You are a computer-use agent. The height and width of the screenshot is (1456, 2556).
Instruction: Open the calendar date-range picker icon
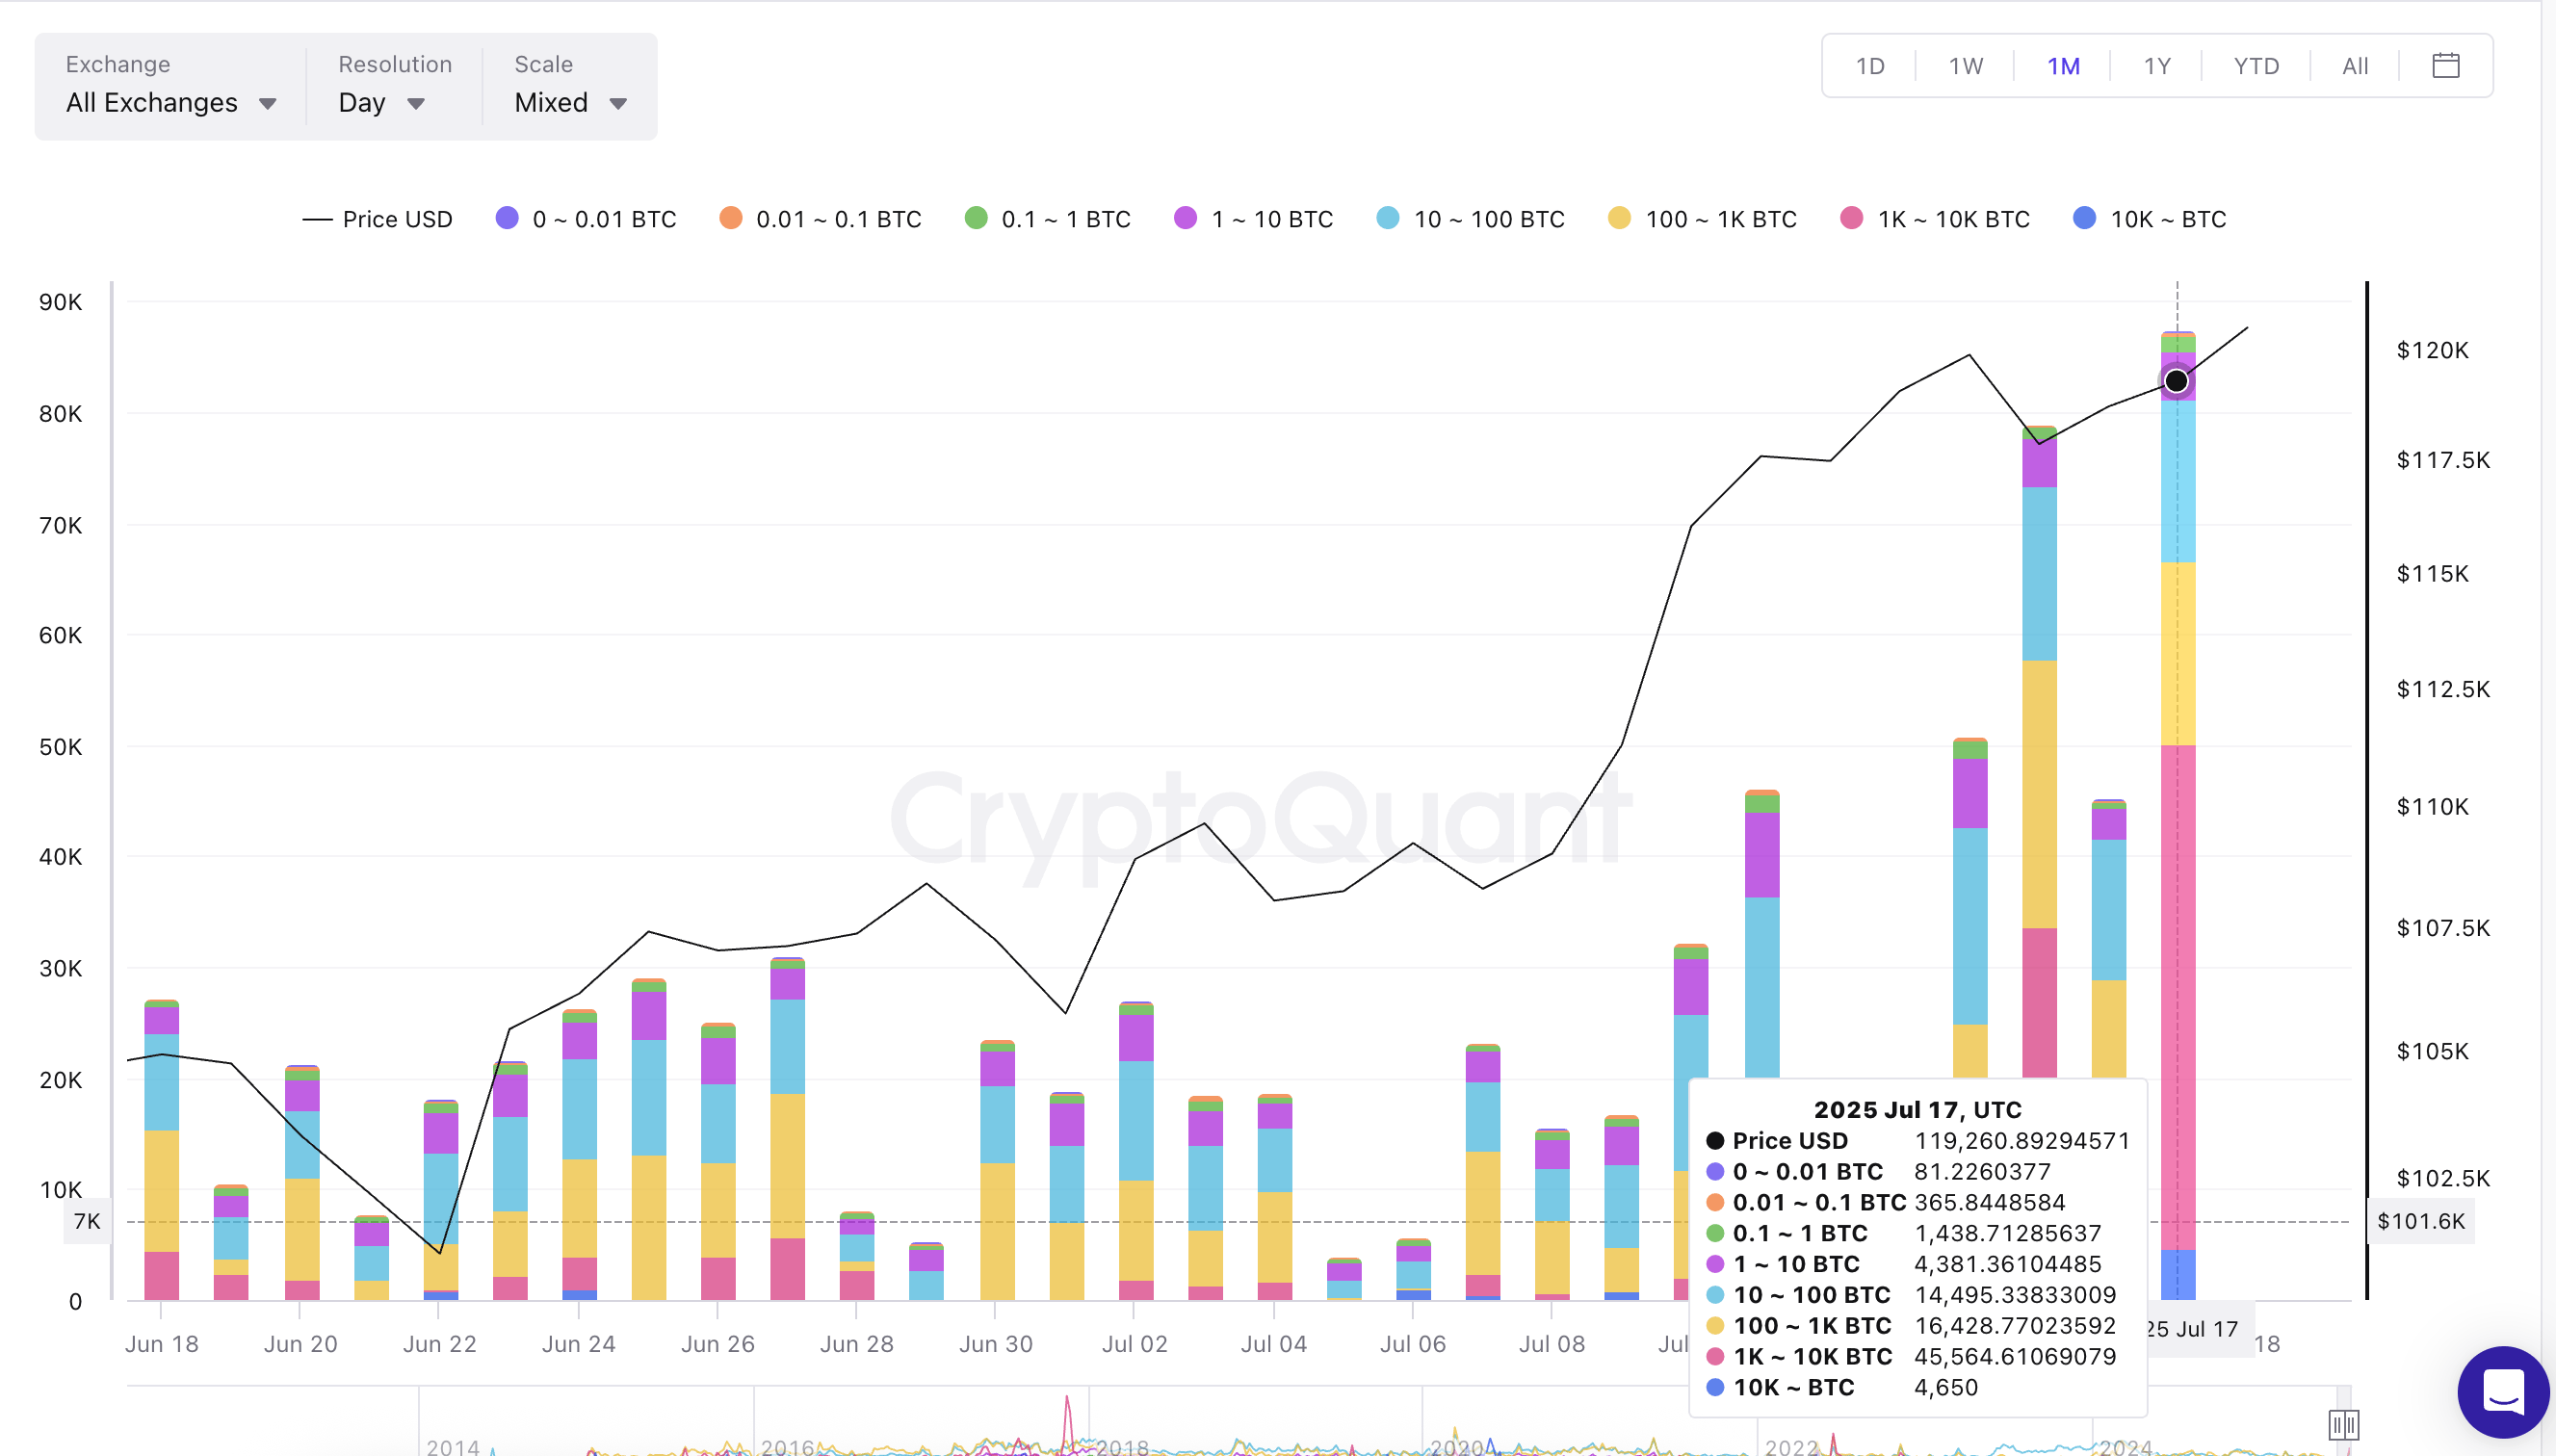coord(2446,65)
